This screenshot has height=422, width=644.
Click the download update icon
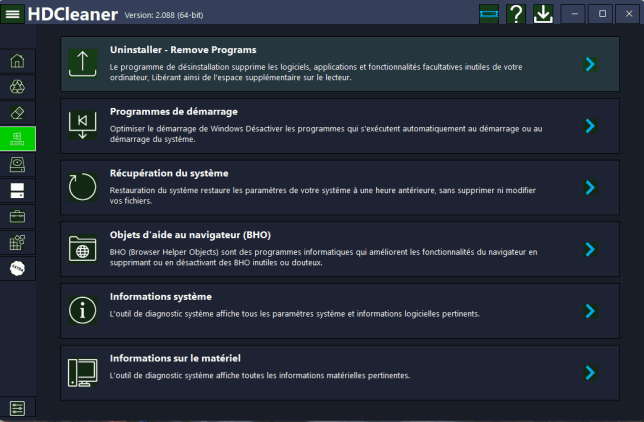click(543, 14)
